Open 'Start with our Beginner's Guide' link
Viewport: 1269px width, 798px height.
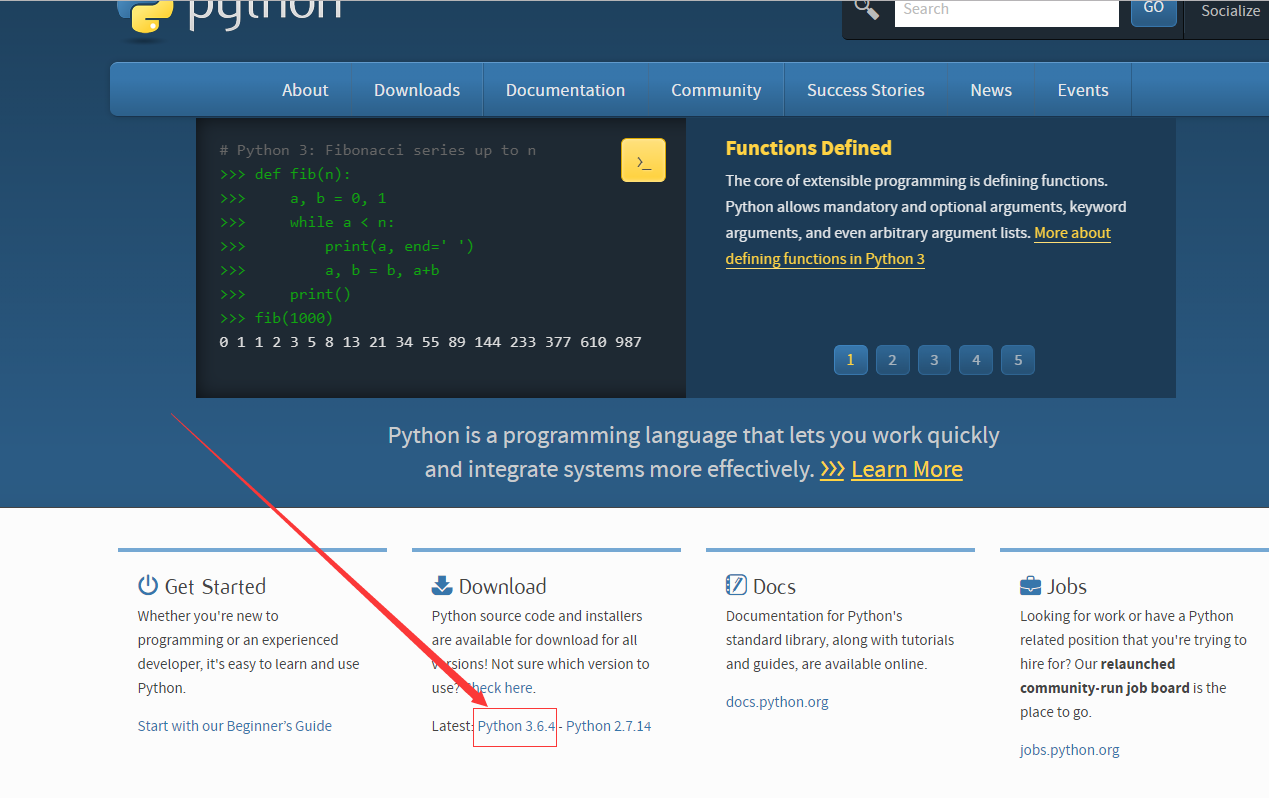(235, 726)
